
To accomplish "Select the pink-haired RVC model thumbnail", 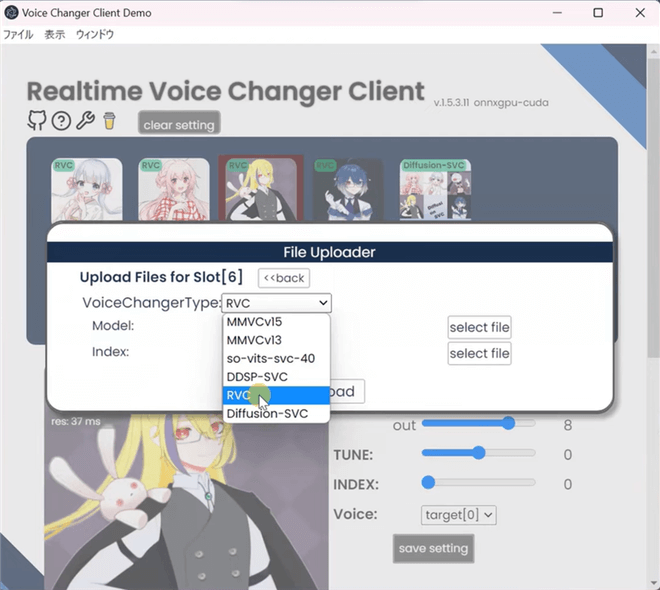I will (x=174, y=189).
